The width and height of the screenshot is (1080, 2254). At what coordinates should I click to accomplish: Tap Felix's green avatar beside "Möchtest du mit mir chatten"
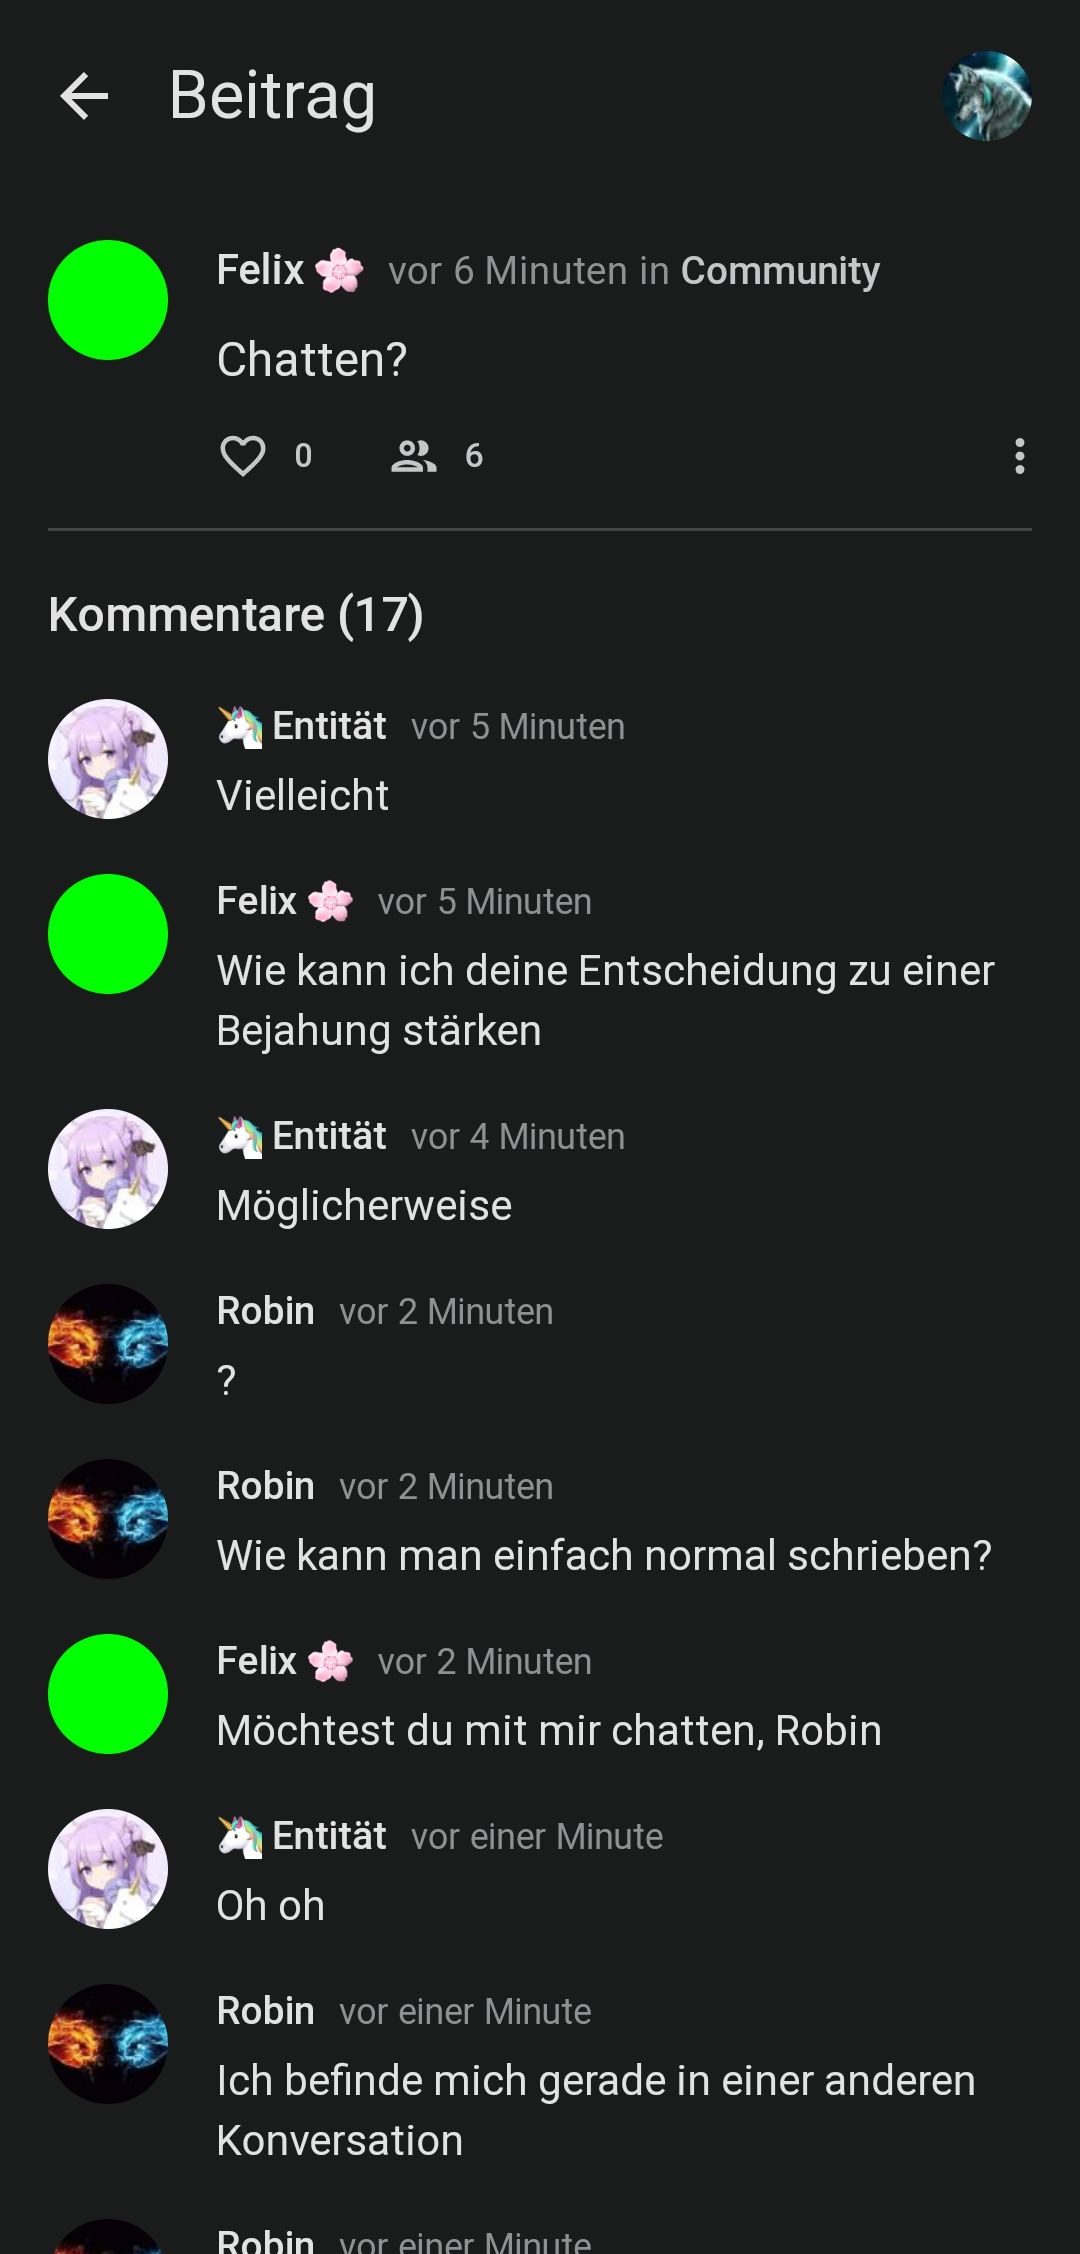pos(108,1694)
